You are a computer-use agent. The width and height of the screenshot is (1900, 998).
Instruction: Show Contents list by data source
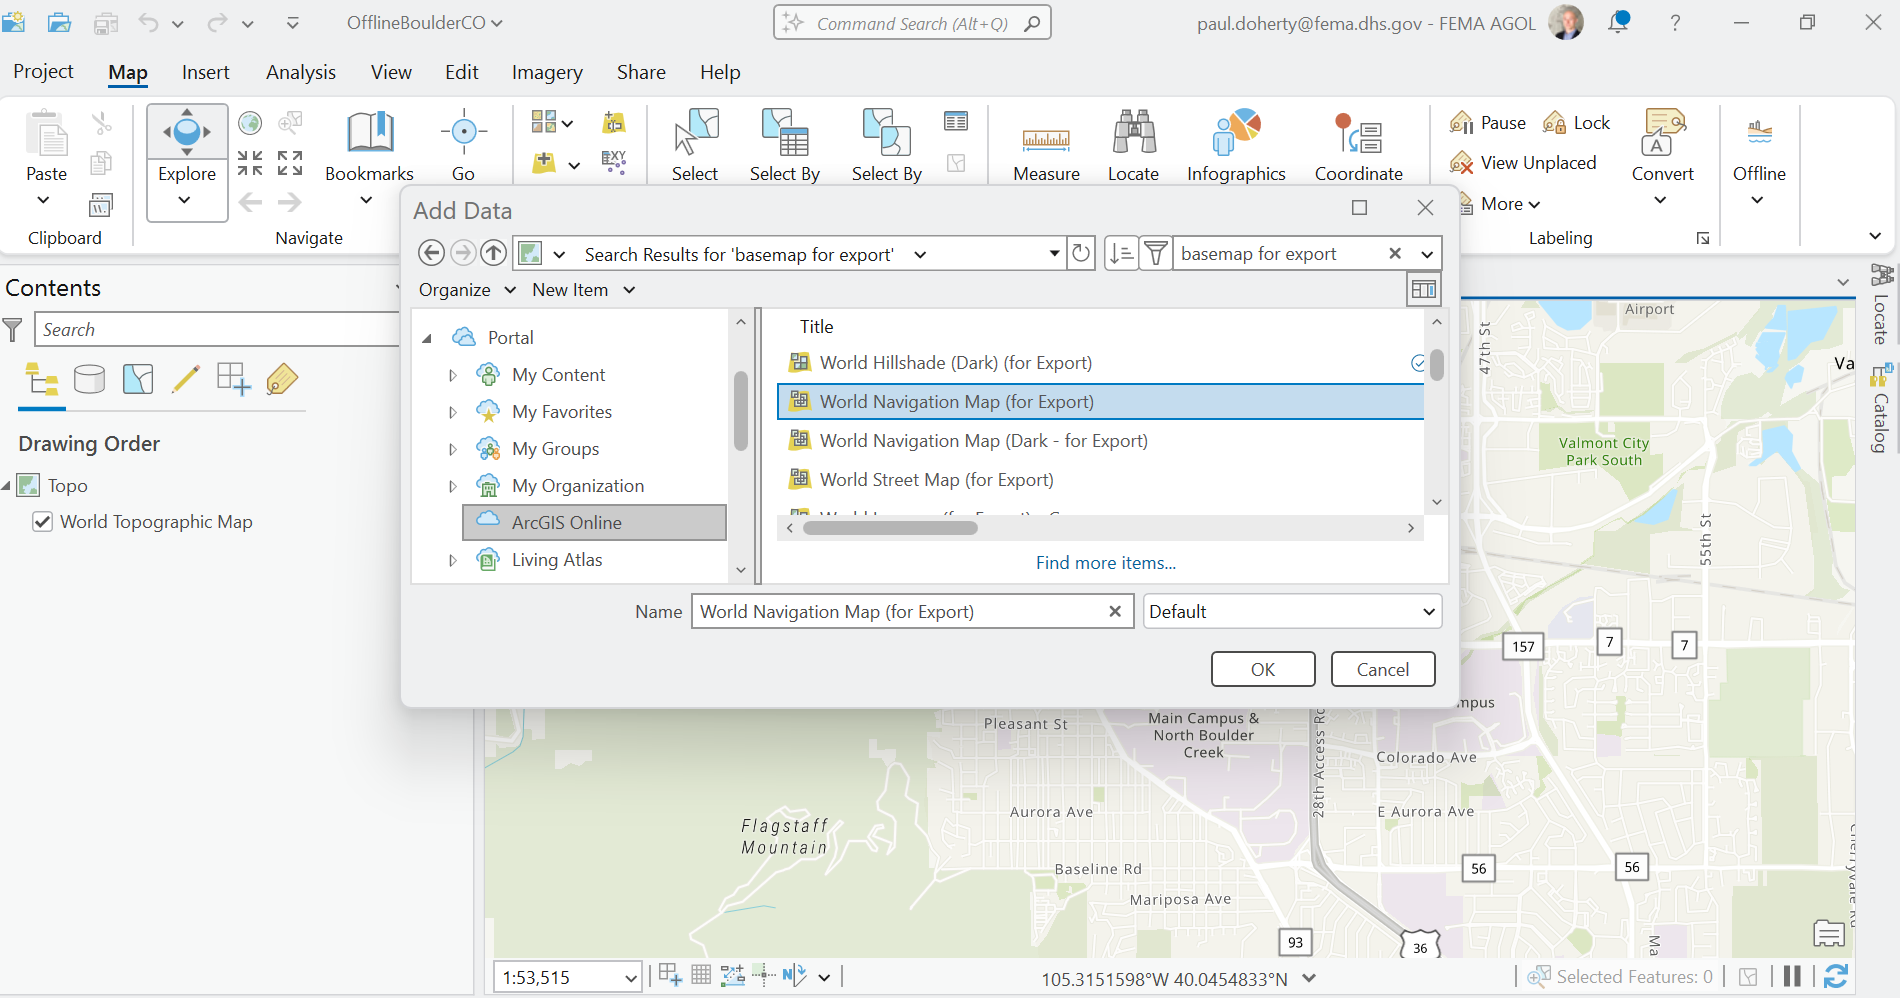coord(90,380)
